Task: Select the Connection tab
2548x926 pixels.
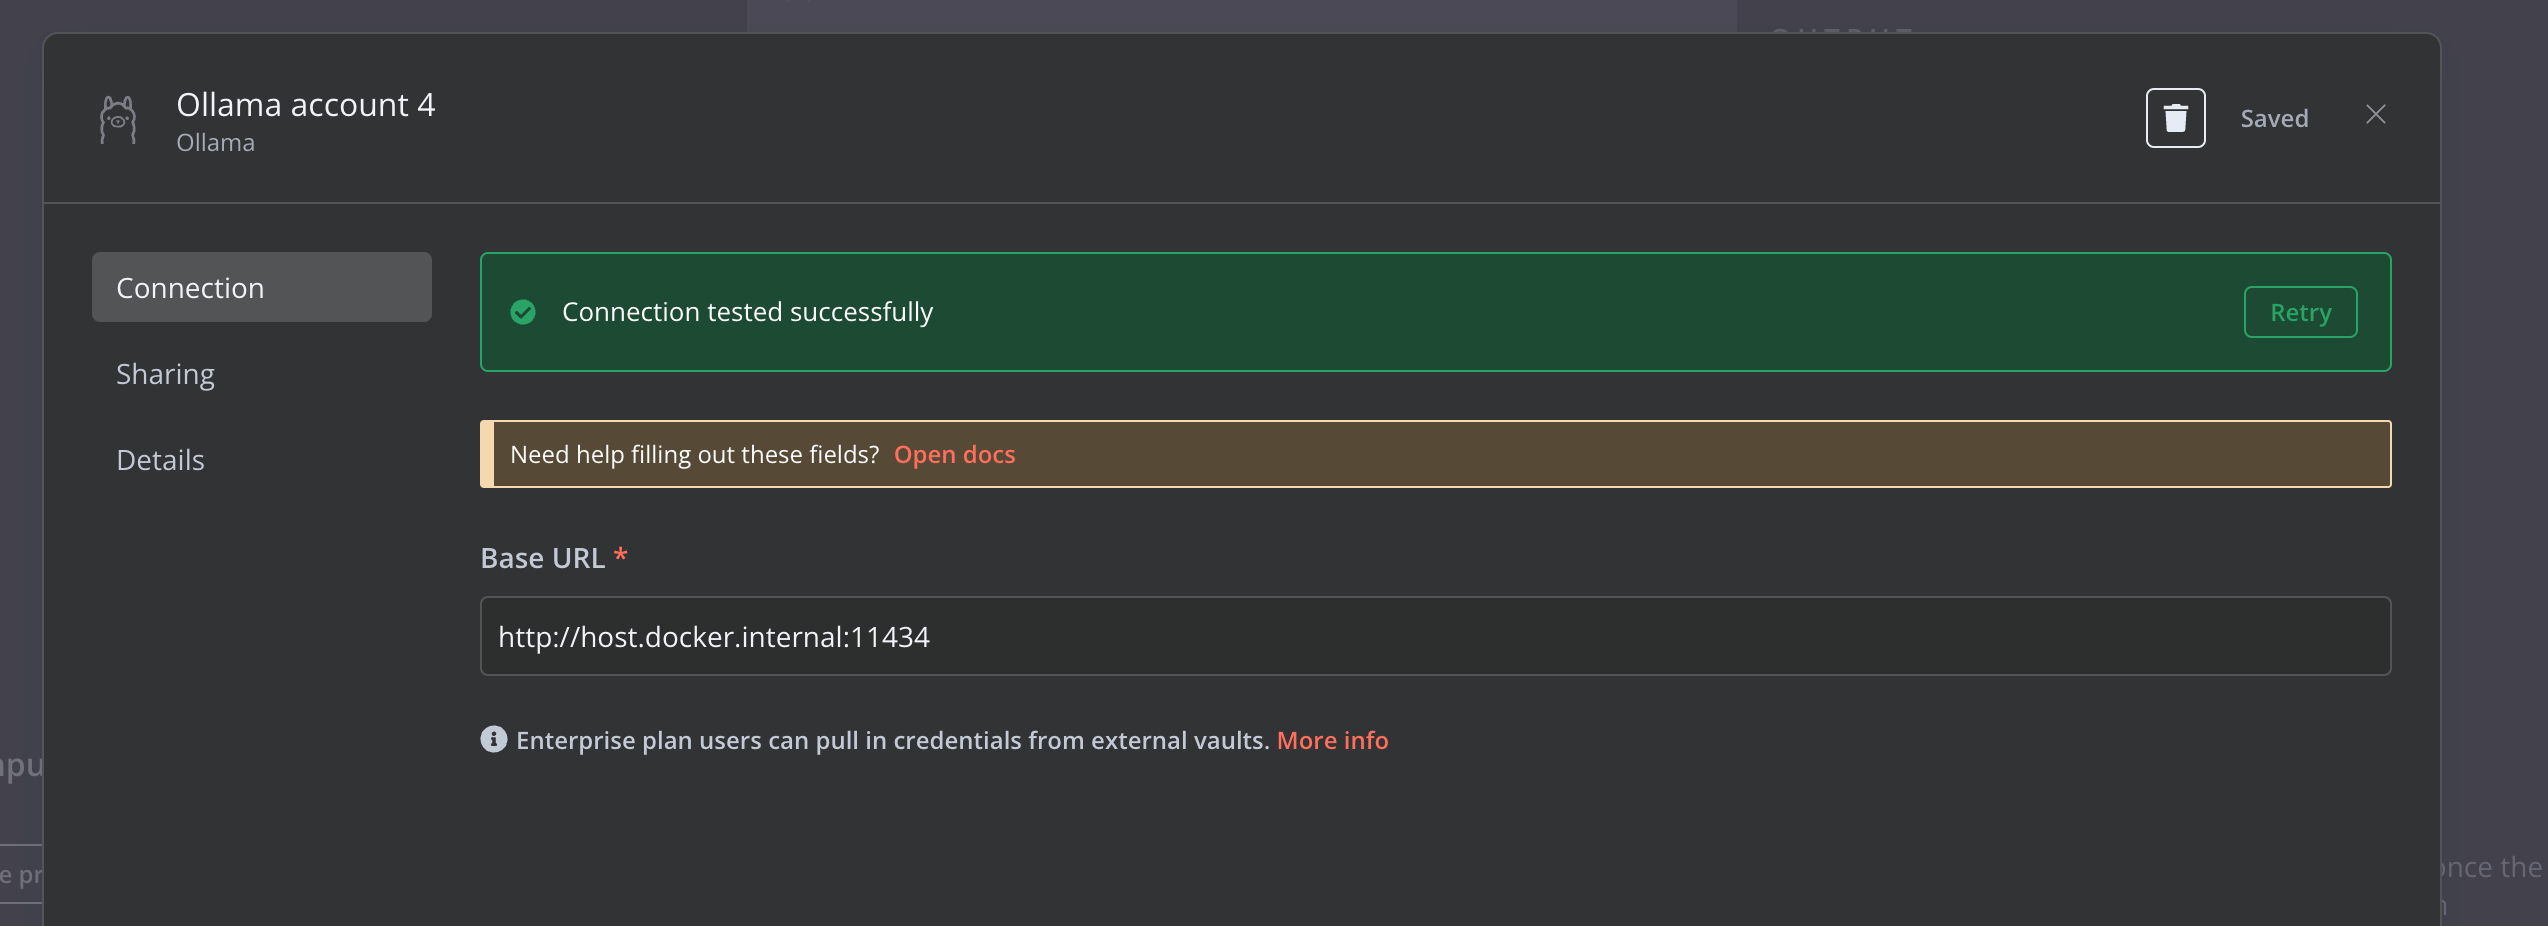Action: pyautogui.click(x=262, y=287)
